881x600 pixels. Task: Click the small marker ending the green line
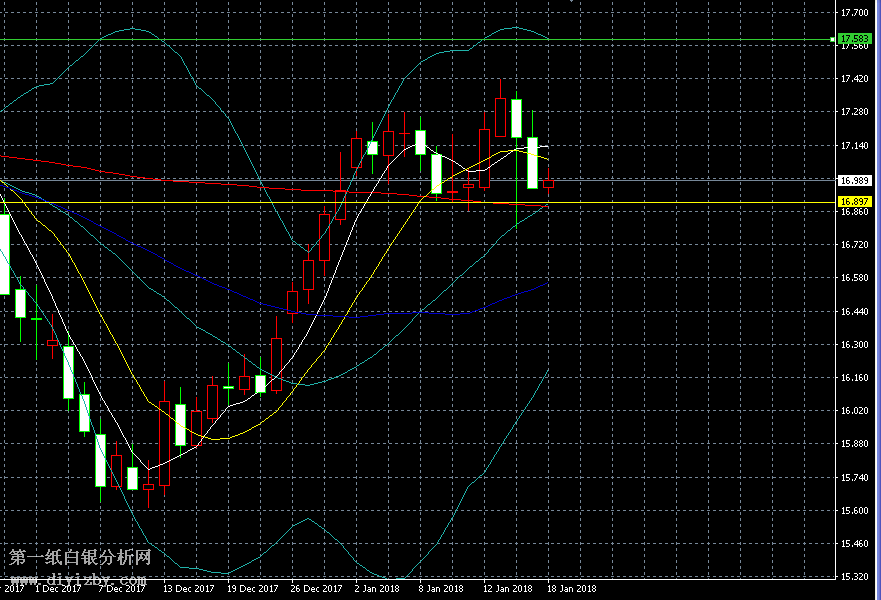833,39
